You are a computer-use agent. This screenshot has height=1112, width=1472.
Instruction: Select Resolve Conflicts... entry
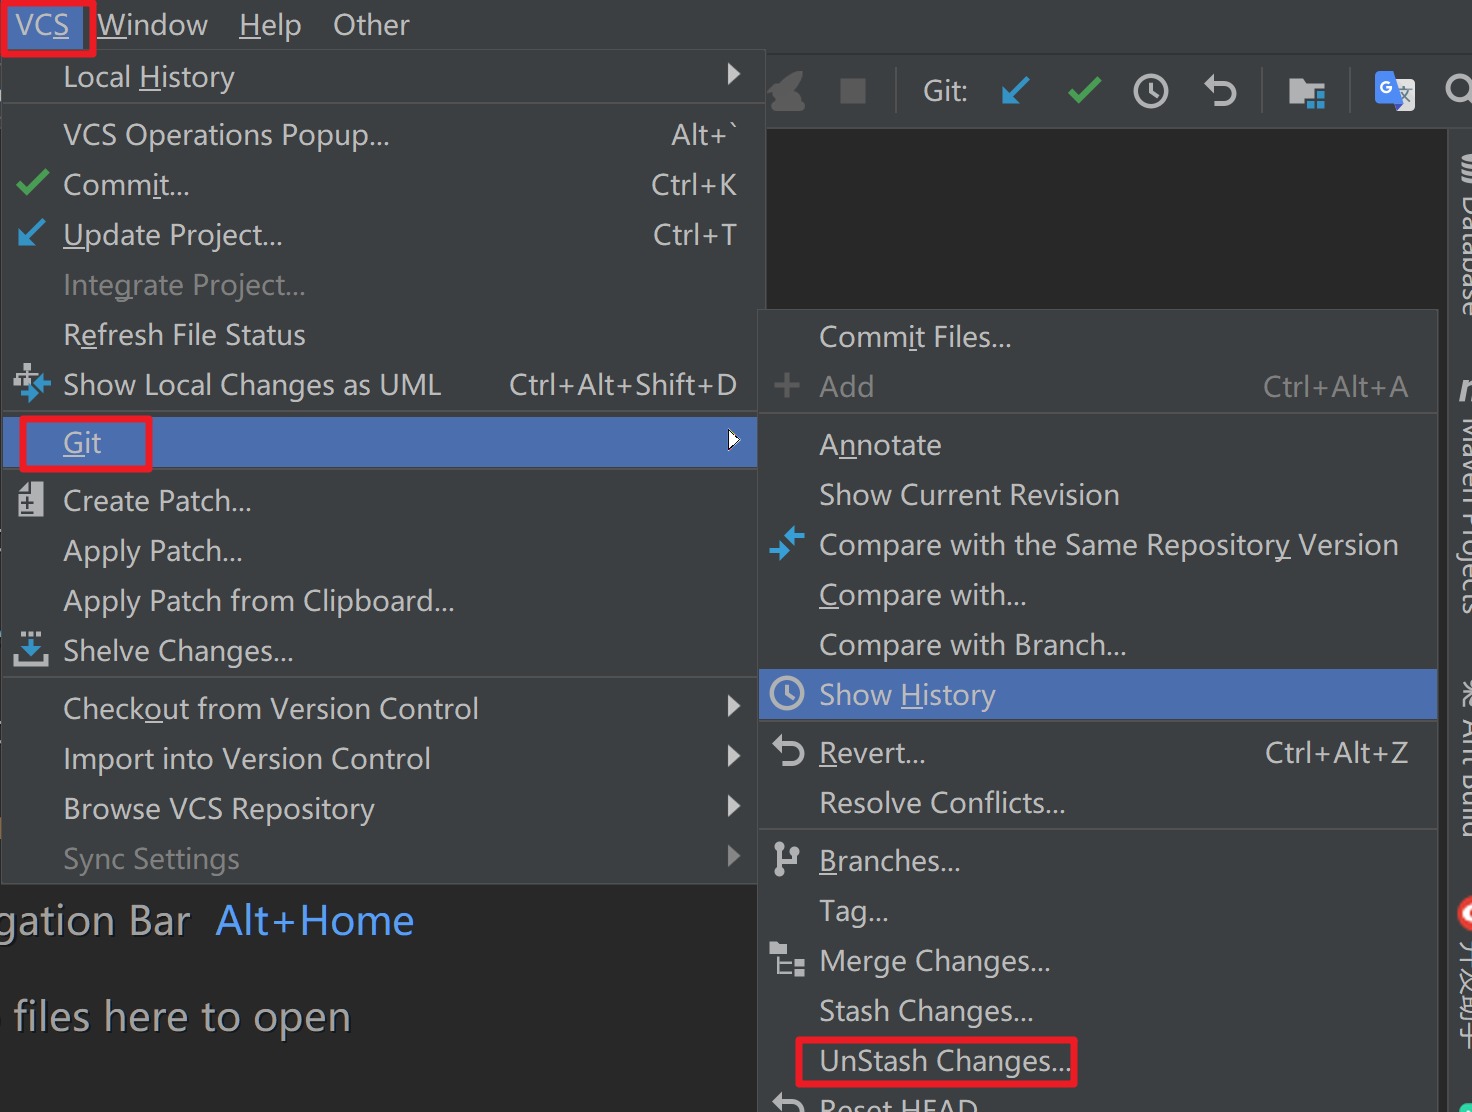click(1098, 803)
